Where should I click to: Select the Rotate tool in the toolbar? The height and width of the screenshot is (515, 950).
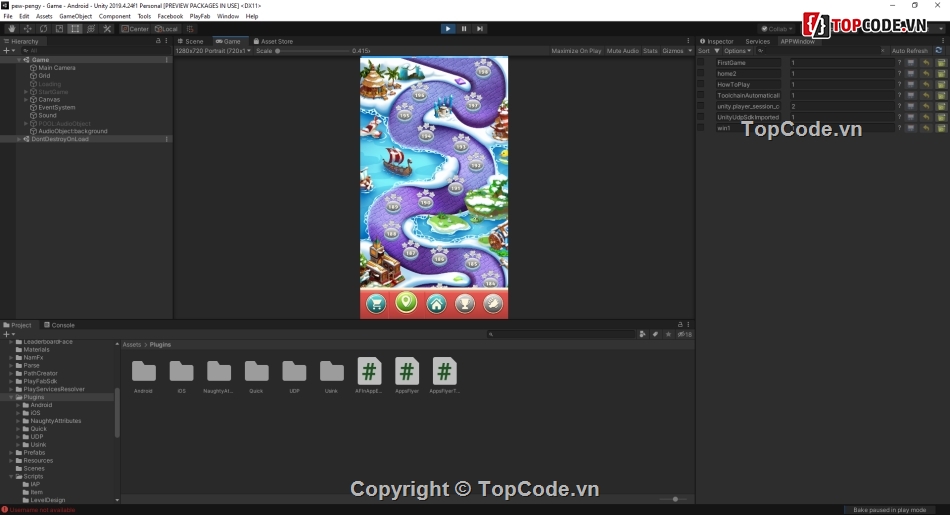[x=43, y=28]
